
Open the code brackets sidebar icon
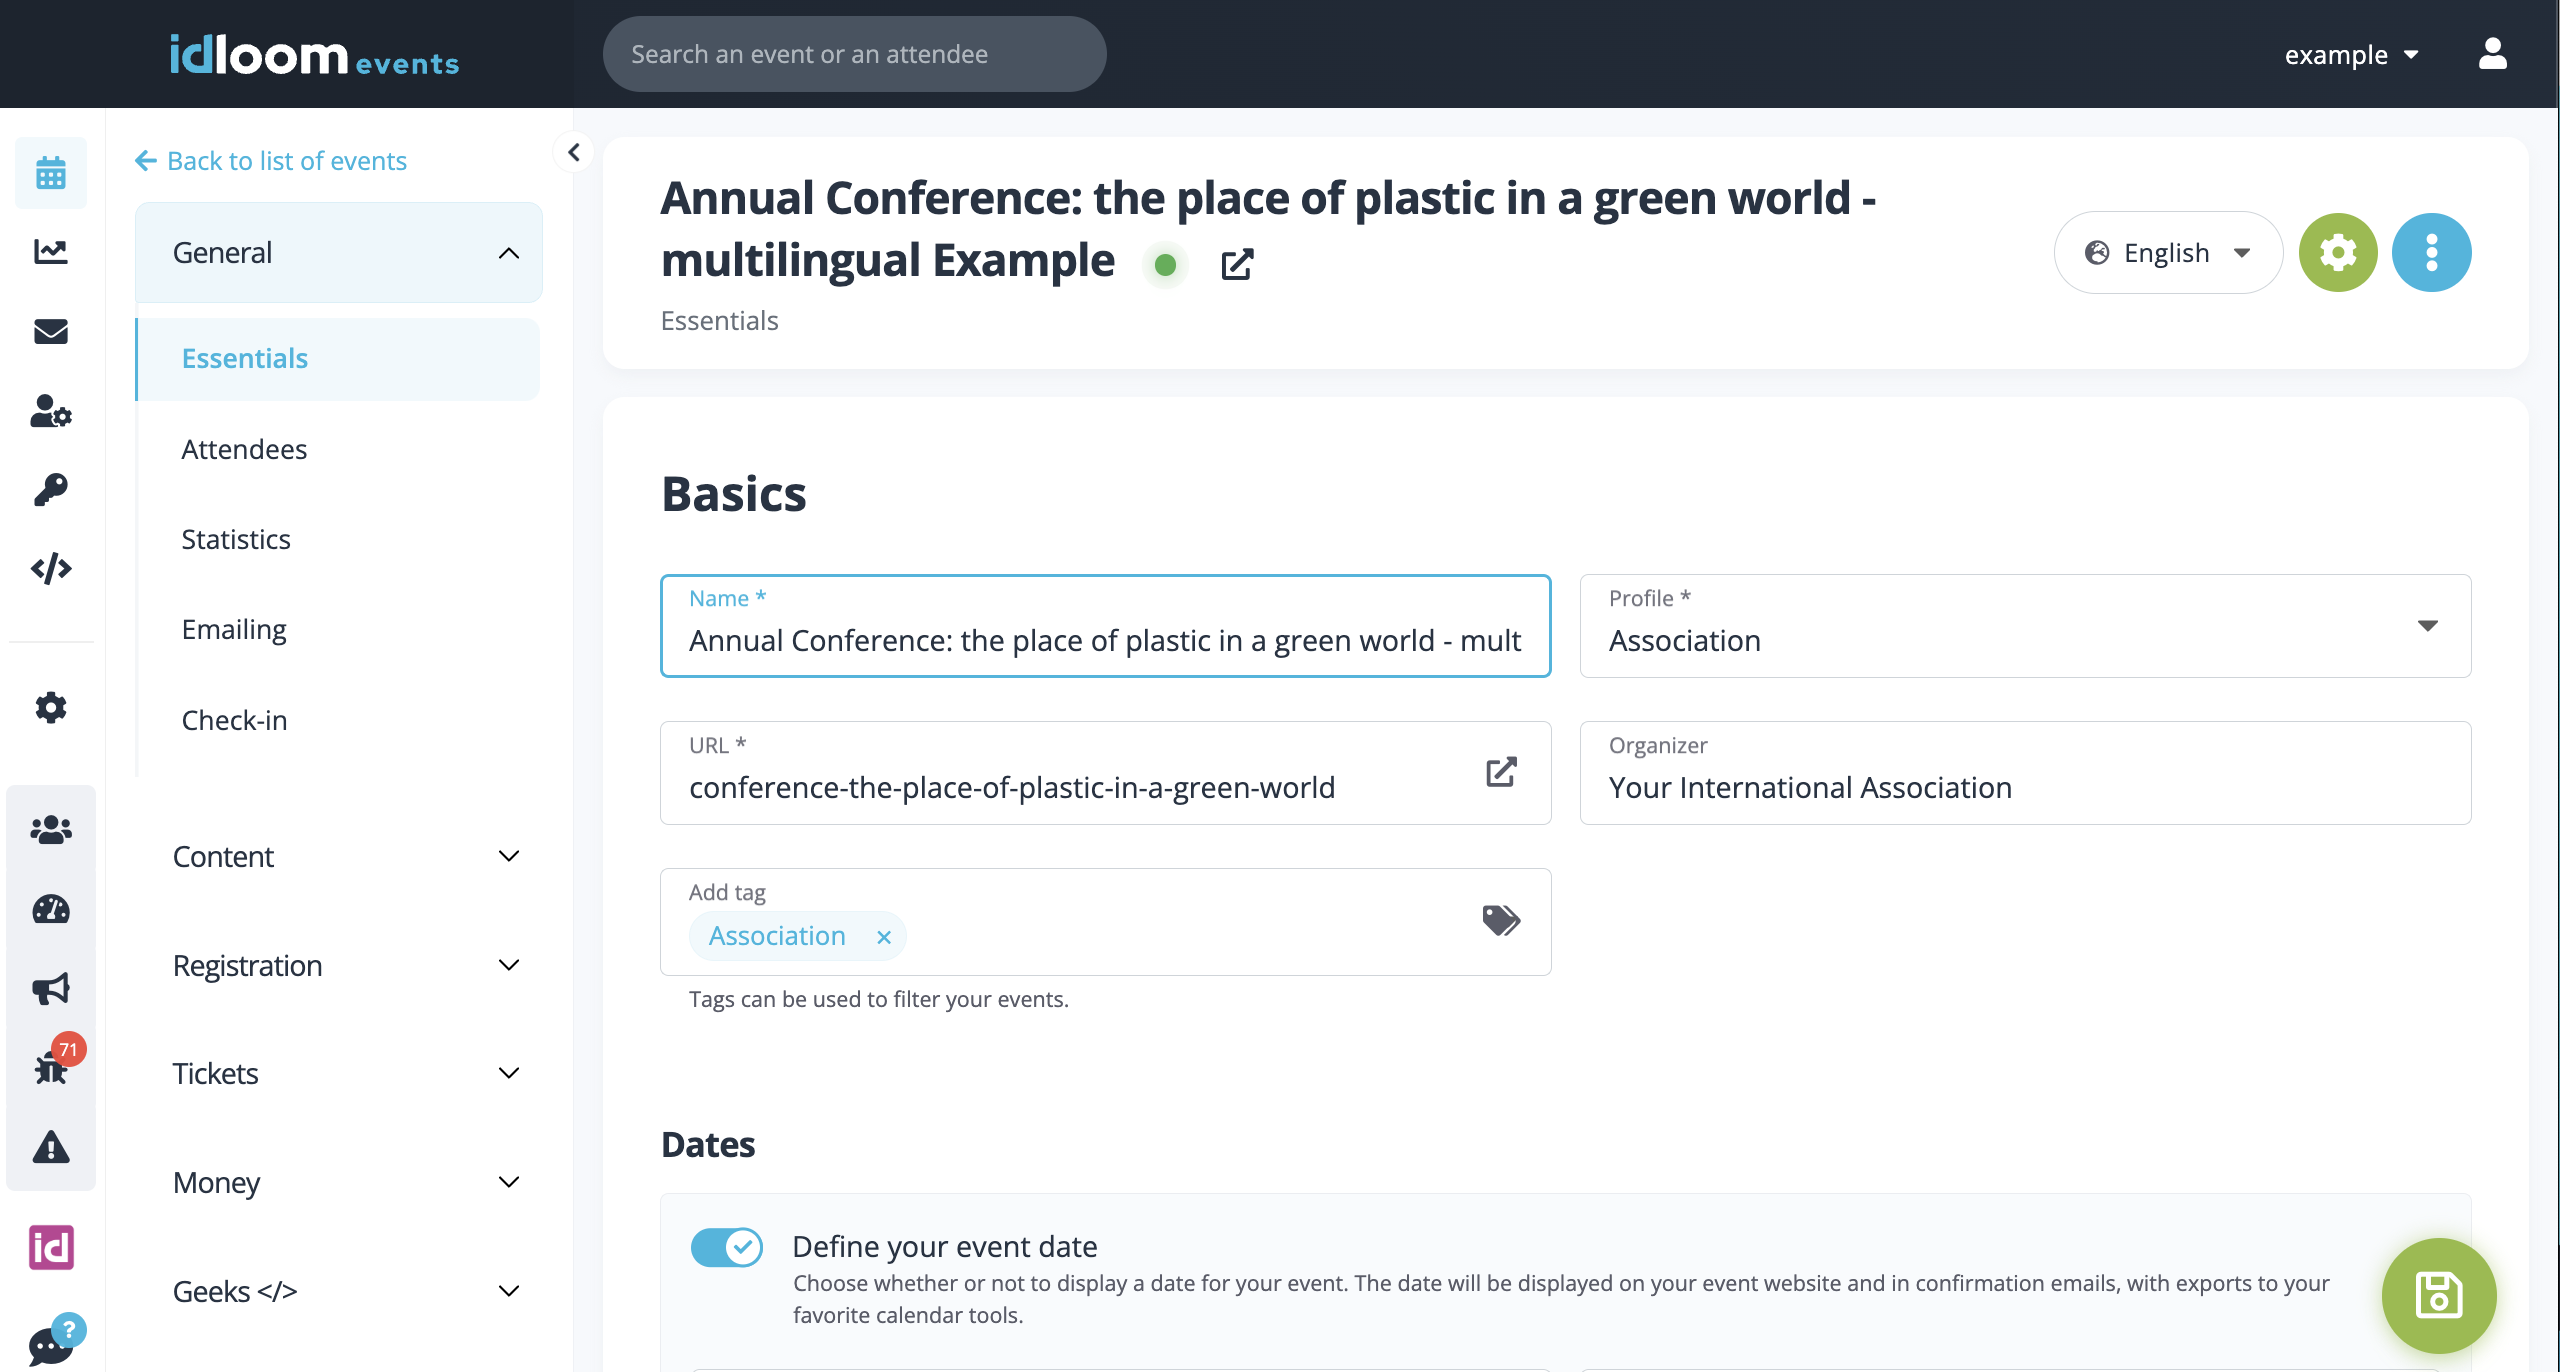[x=51, y=569]
